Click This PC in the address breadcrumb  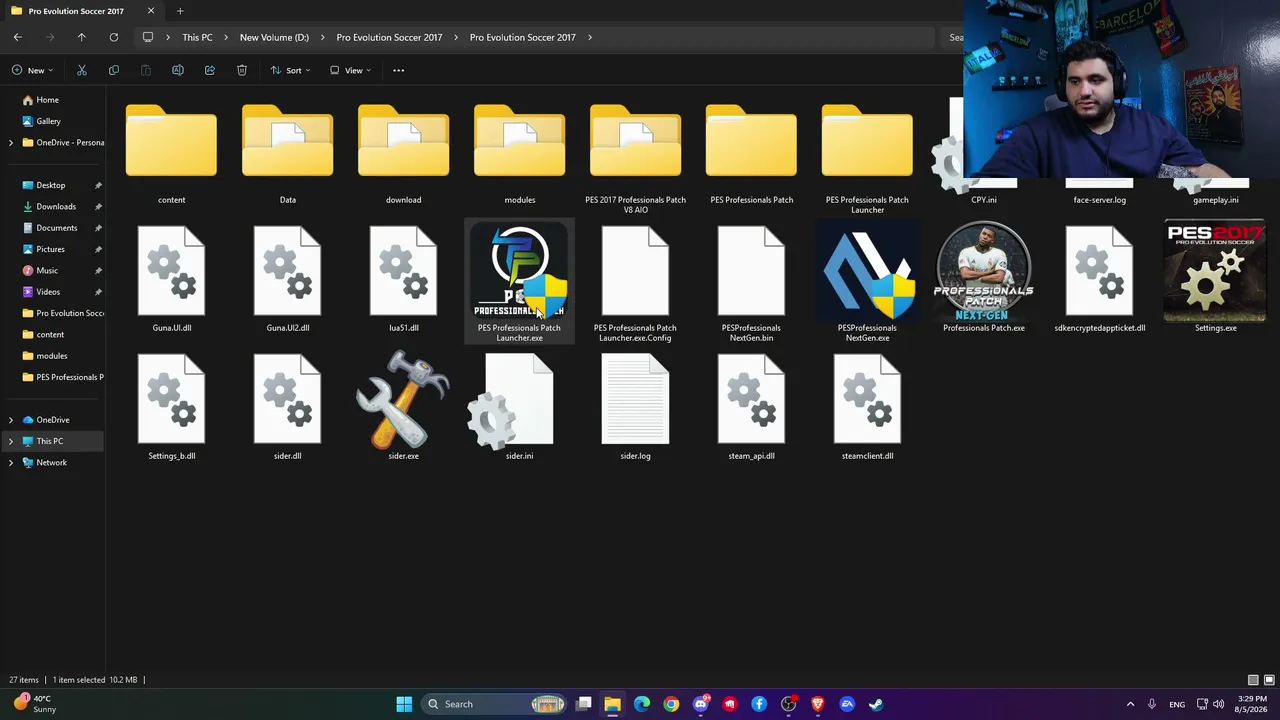point(197,37)
